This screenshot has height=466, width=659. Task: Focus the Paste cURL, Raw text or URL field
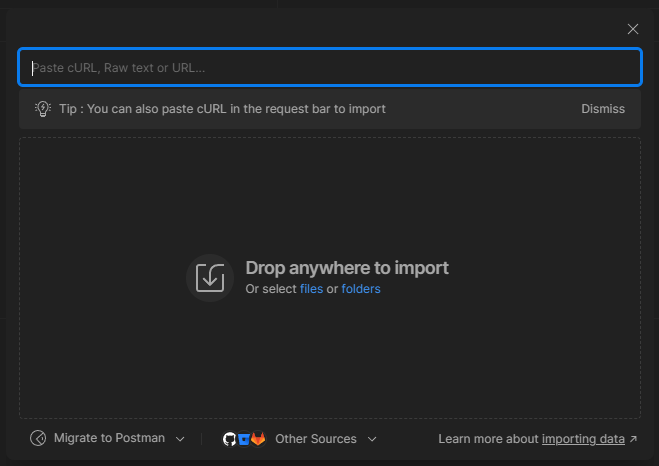(x=330, y=67)
